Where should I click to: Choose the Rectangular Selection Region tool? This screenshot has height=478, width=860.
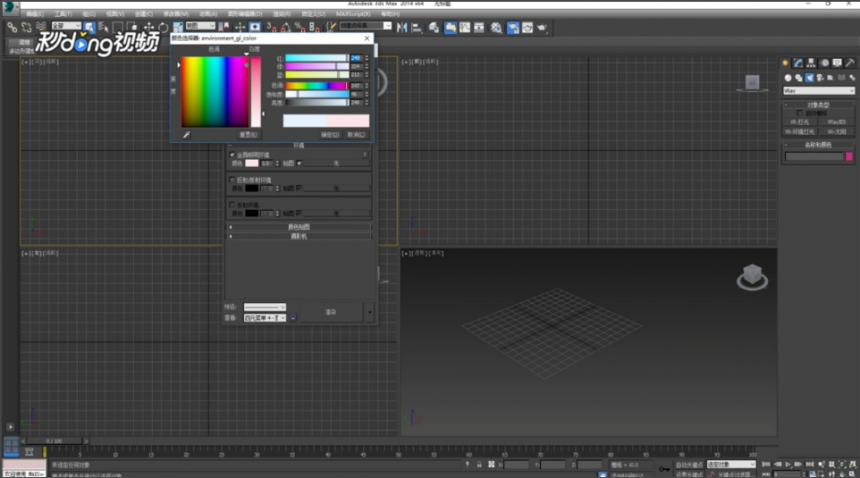[x=117, y=27]
